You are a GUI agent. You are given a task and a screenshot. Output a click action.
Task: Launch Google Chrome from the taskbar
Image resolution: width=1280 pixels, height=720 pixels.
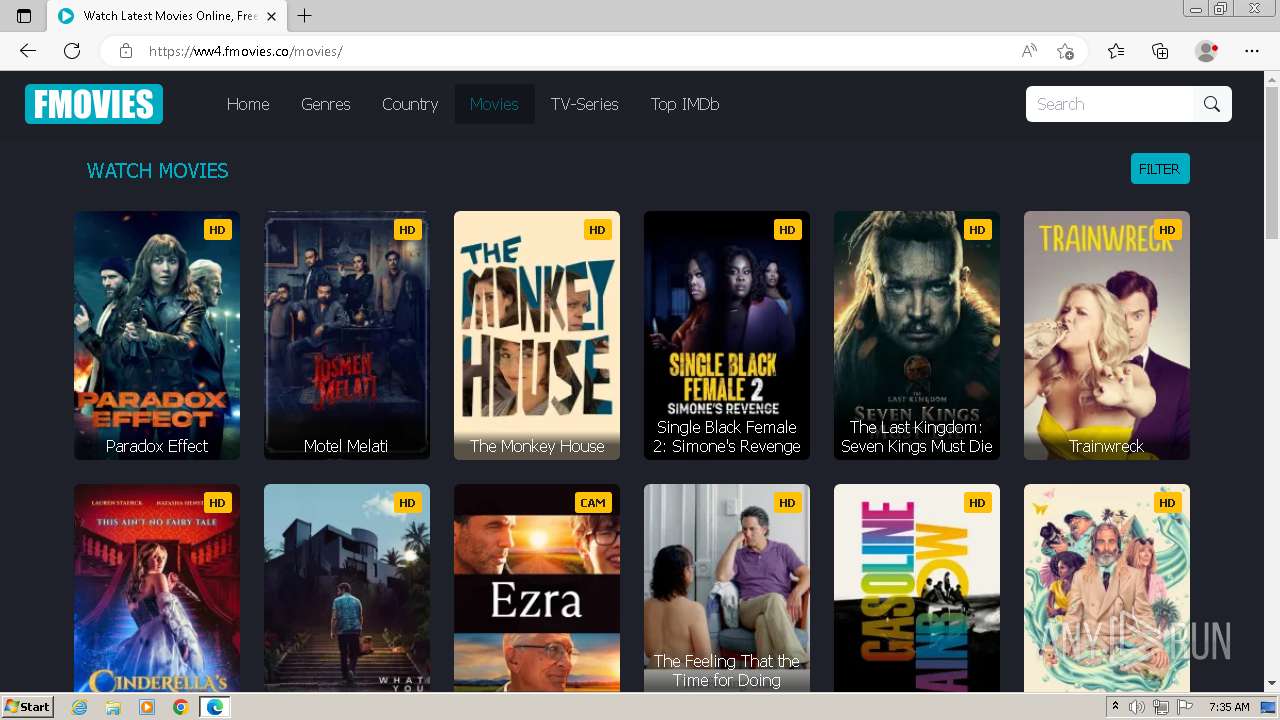click(x=181, y=707)
